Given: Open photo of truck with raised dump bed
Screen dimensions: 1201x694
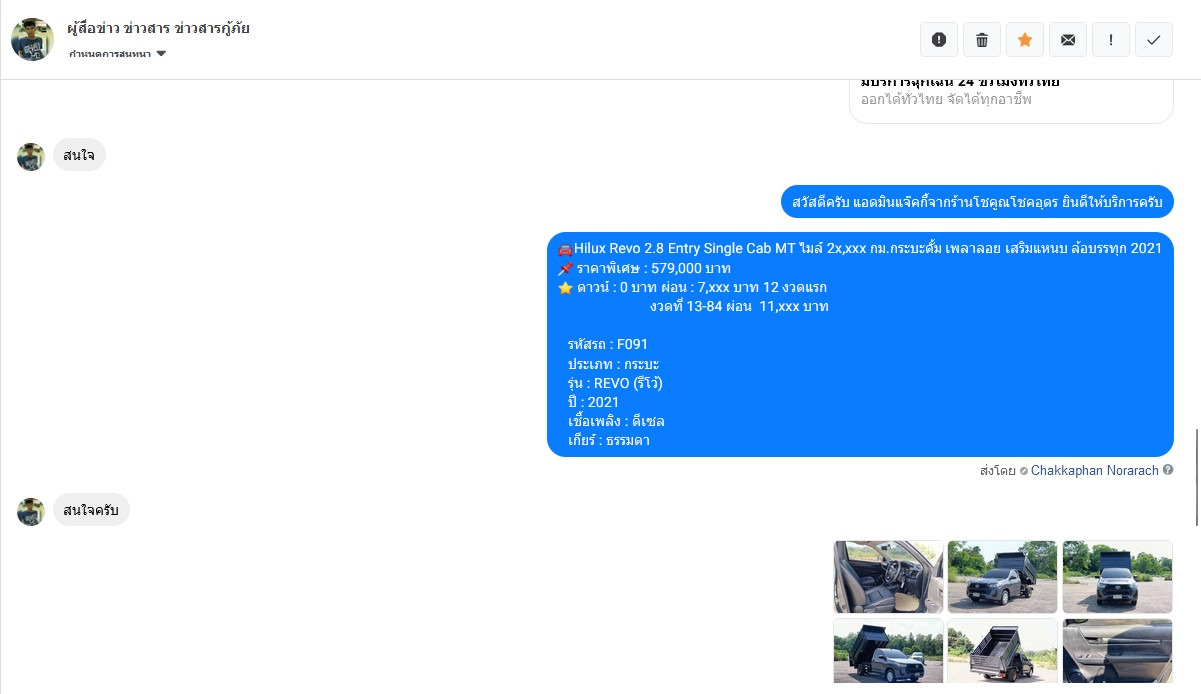Looking at the screenshot, I should click(x=888, y=650).
